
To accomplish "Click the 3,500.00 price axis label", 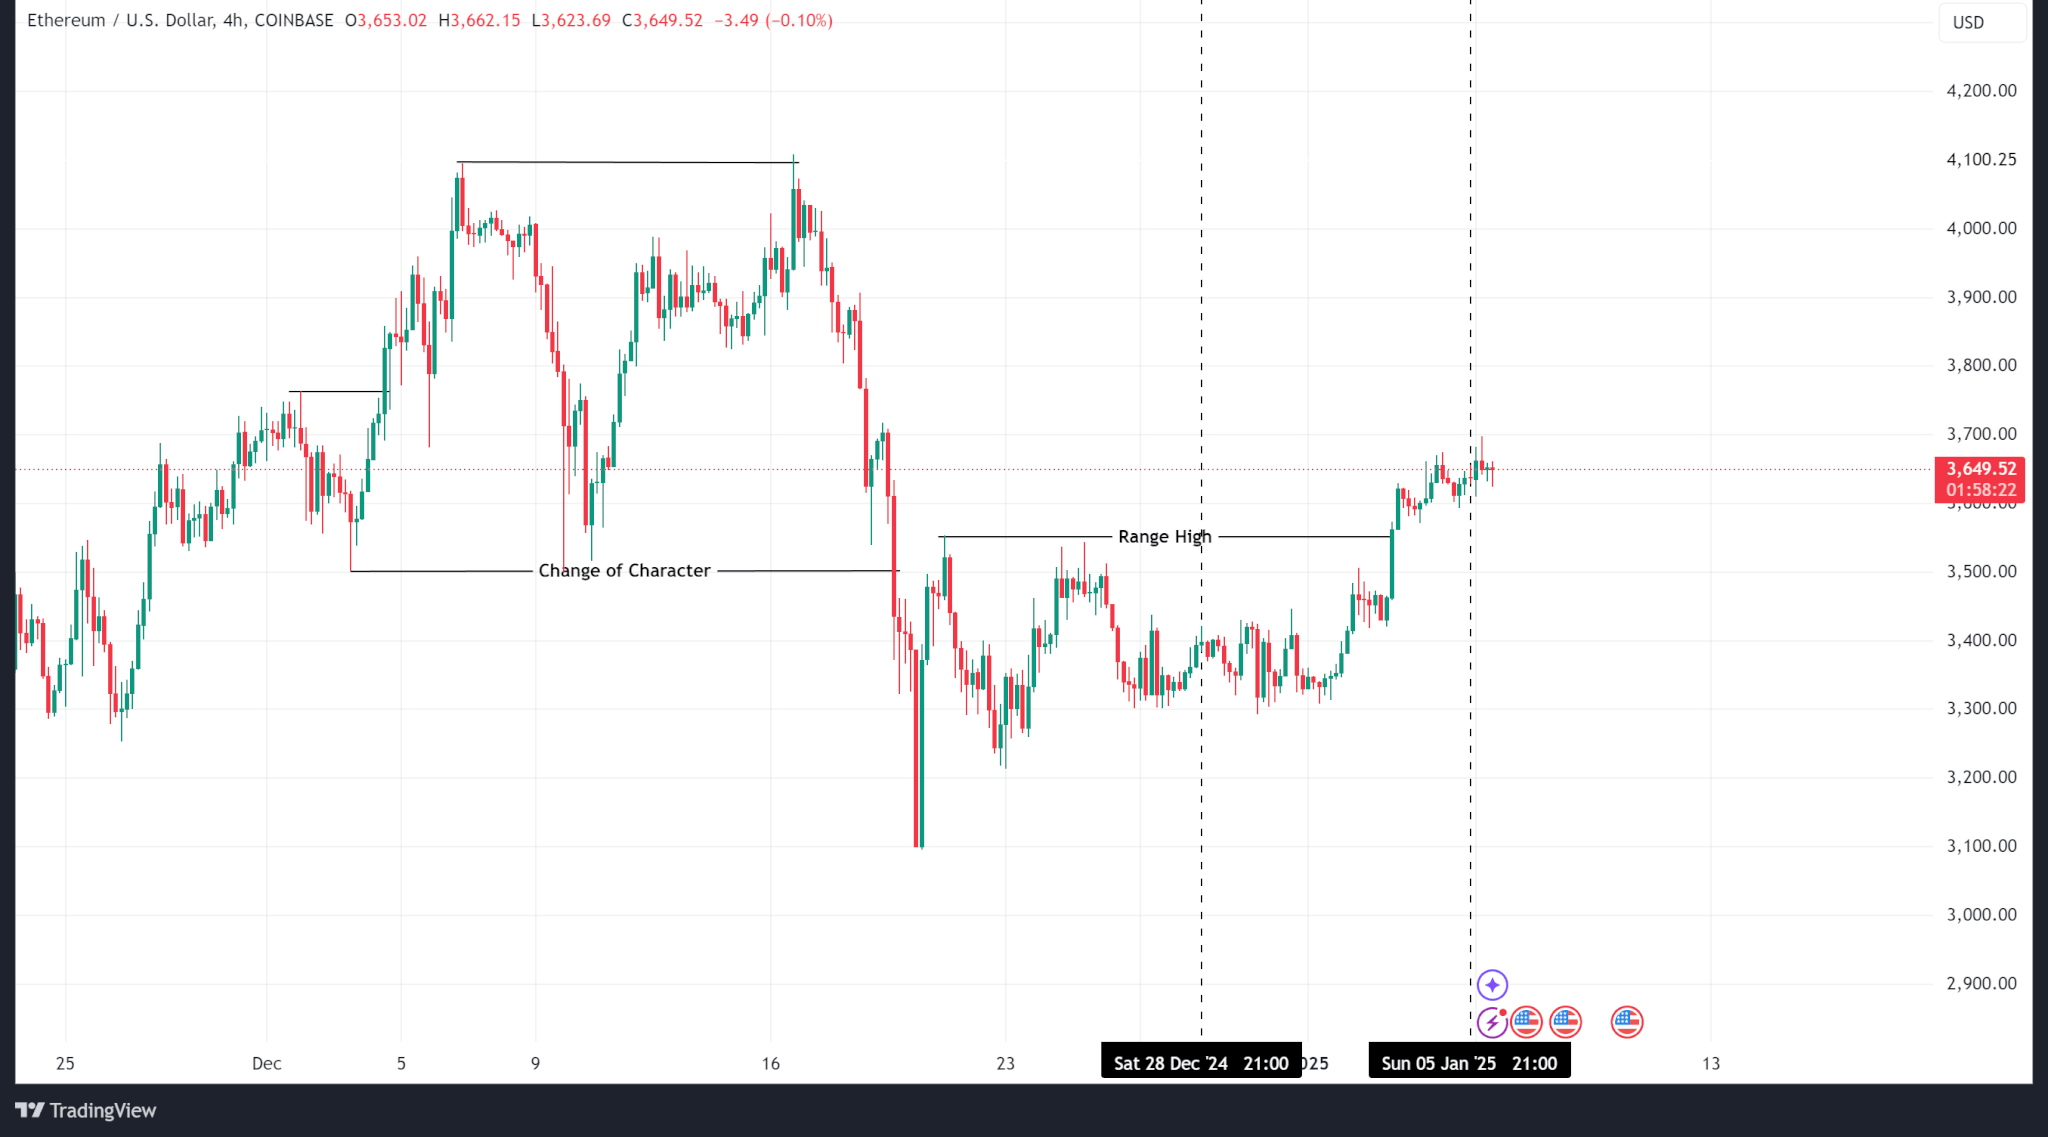I will tap(1981, 571).
